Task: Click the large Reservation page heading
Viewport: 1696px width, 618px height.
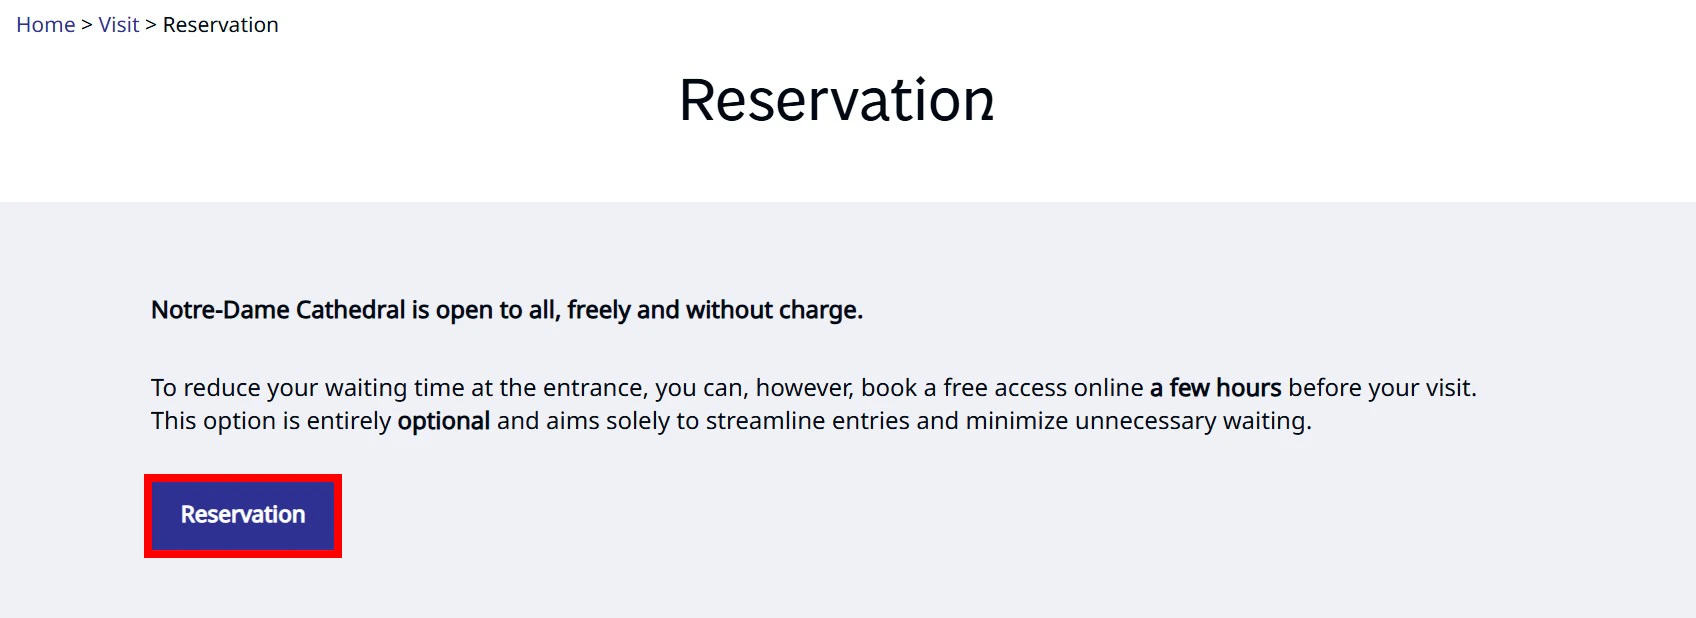Action: pos(836,101)
